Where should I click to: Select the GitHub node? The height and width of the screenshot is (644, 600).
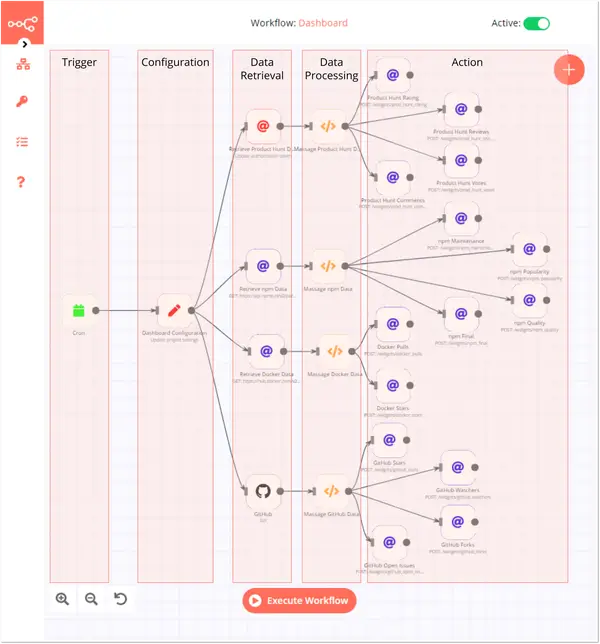pyautogui.click(x=263, y=491)
